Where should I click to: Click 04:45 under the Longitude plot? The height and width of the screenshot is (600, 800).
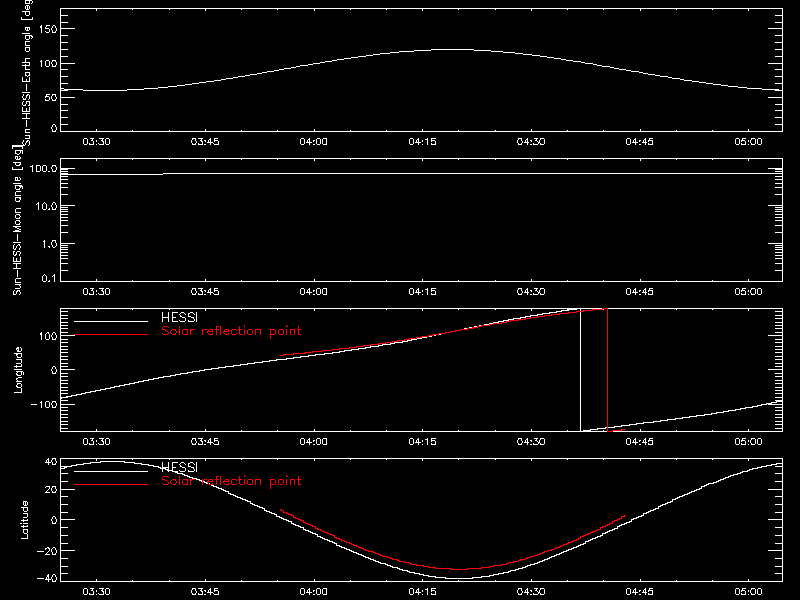click(x=640, y=442)
